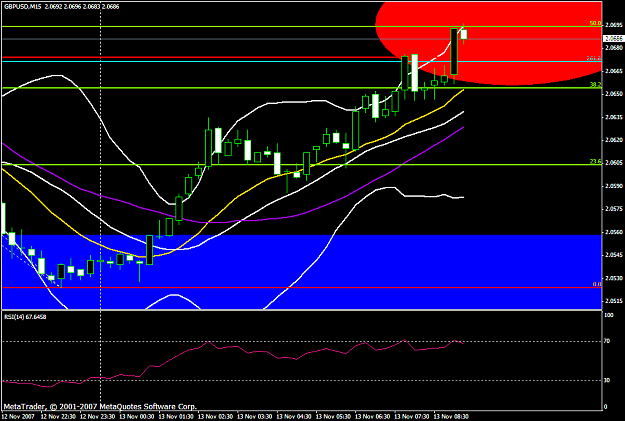The width and height of the screenshot is (625, 421).
Task: Select the RSI(14) 67.6458 indicator label
Action: pyautogui.click(x=25, y=317)
